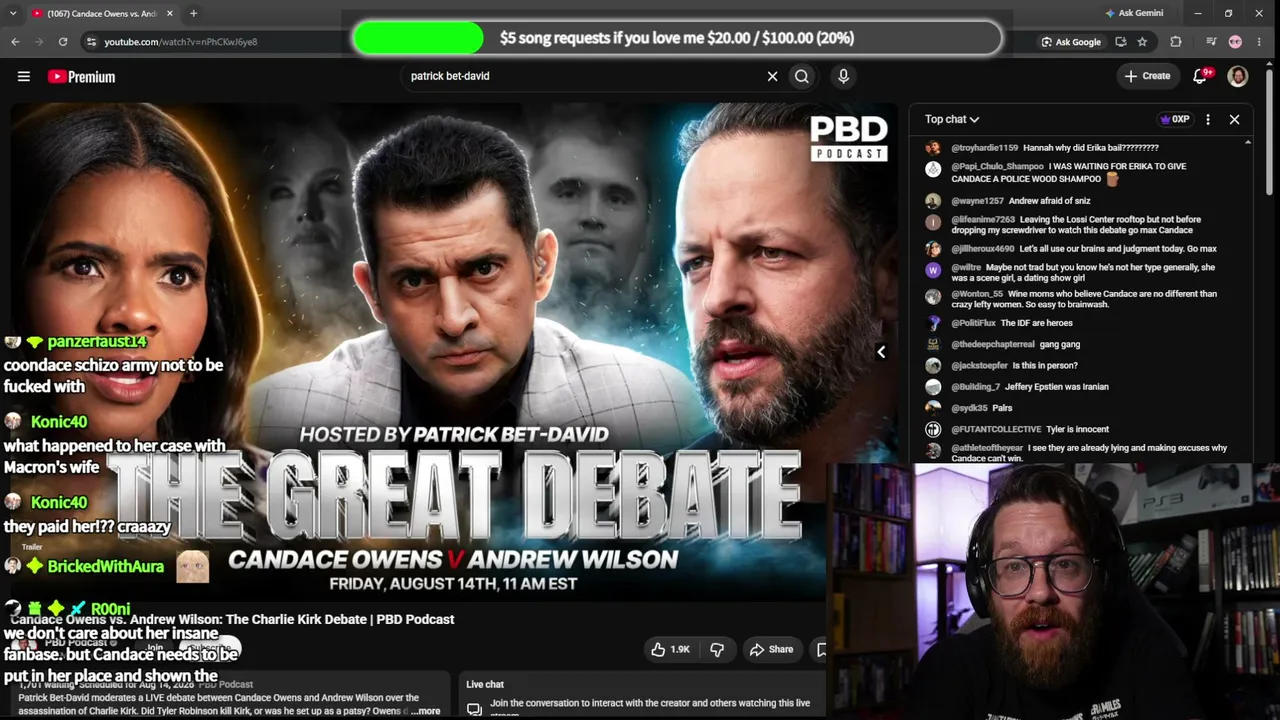Click the video title text

[232, 619]
